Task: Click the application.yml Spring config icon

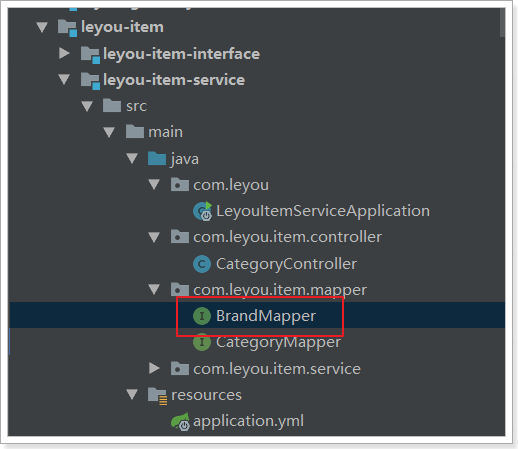Action: pyautogui.click(x=180, y=421)
